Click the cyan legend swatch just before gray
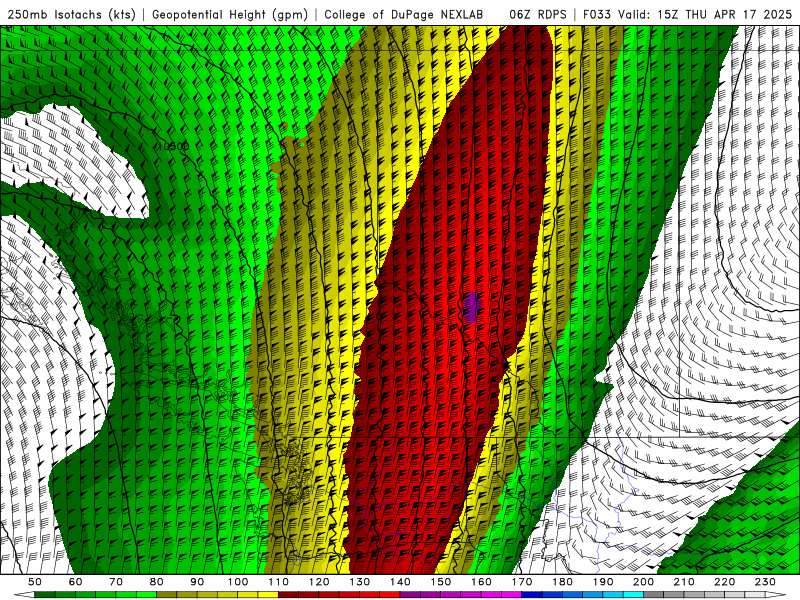The height and width of the screenshot is (600, 800). pos(633,595)
